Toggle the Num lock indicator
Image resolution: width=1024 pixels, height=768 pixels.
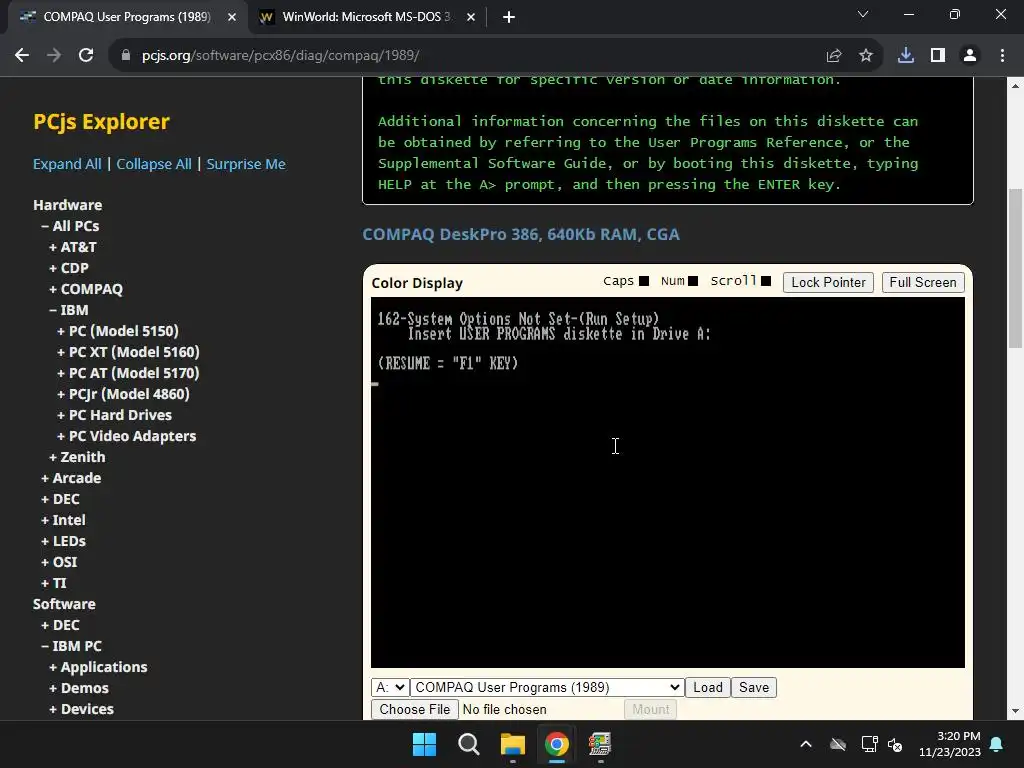tap(693, 281)
